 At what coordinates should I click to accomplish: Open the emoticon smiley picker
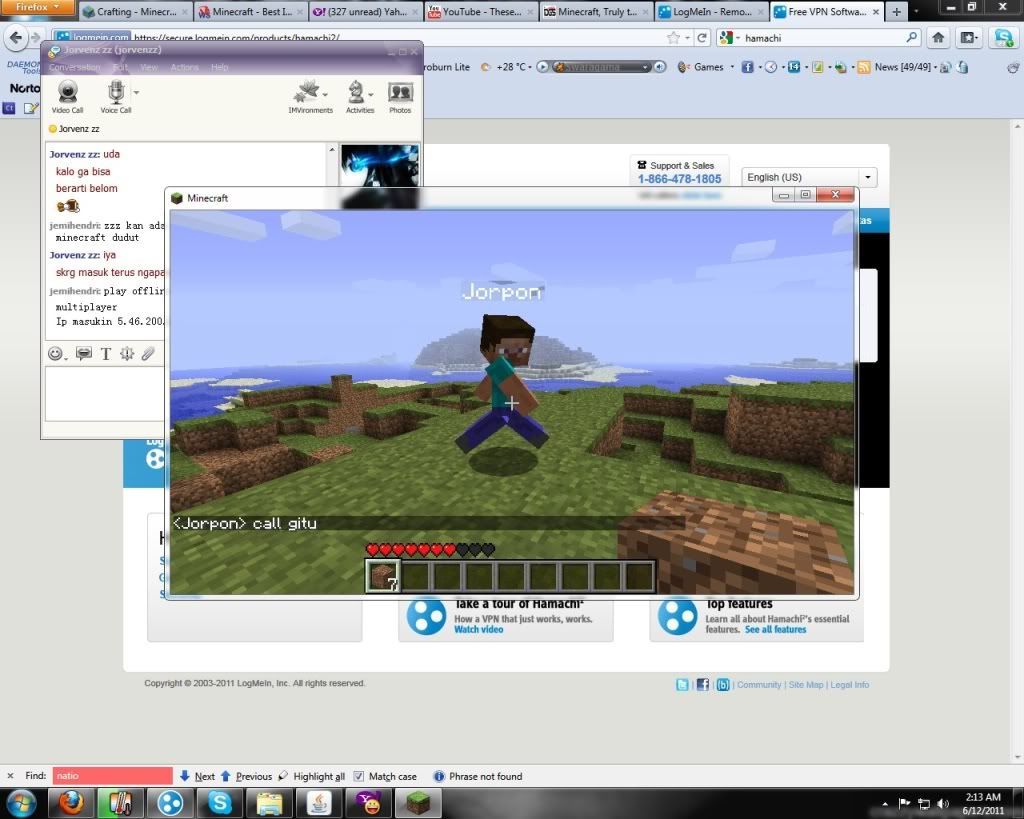coord(57,353)
